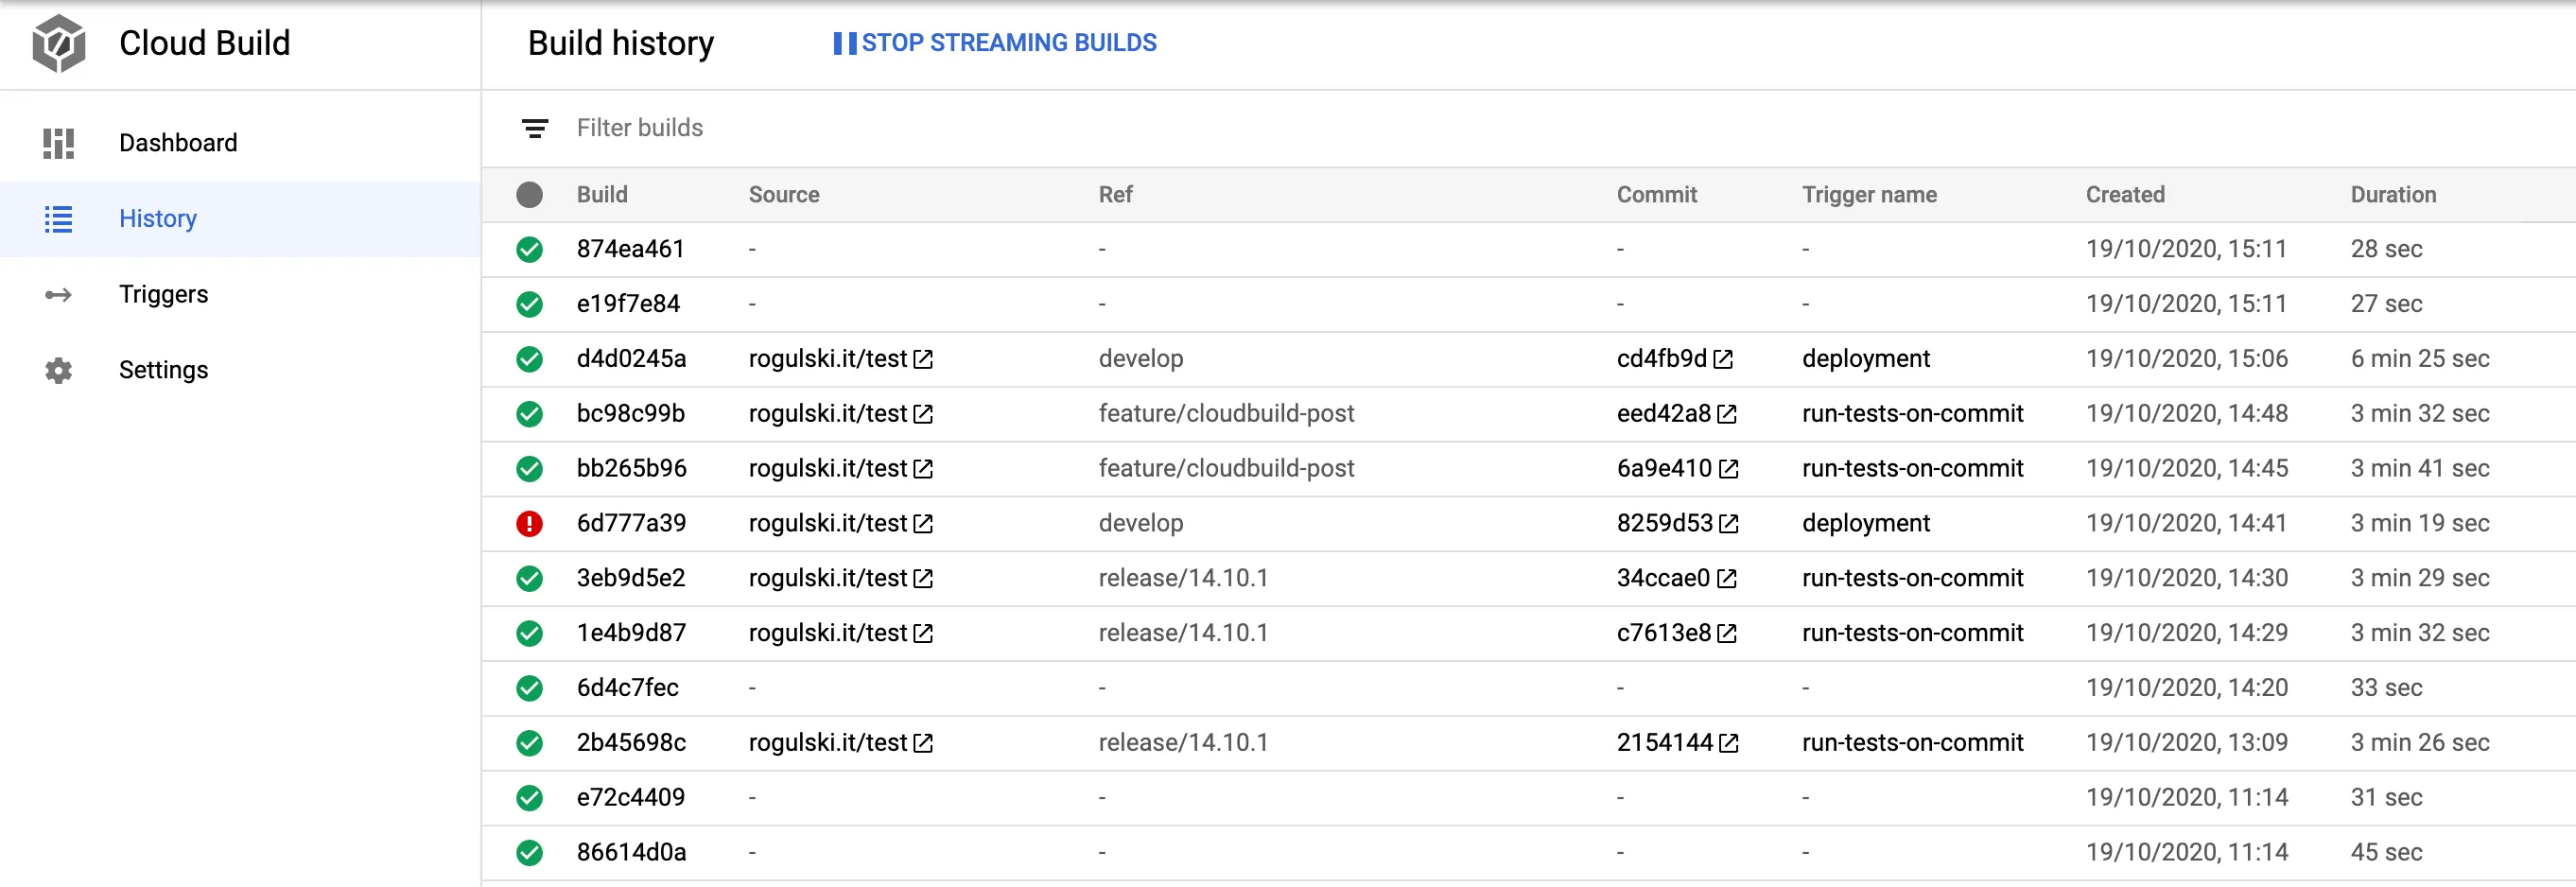Click the 19/10/2020, 13:09 created timestamp

coord(2186,743)
